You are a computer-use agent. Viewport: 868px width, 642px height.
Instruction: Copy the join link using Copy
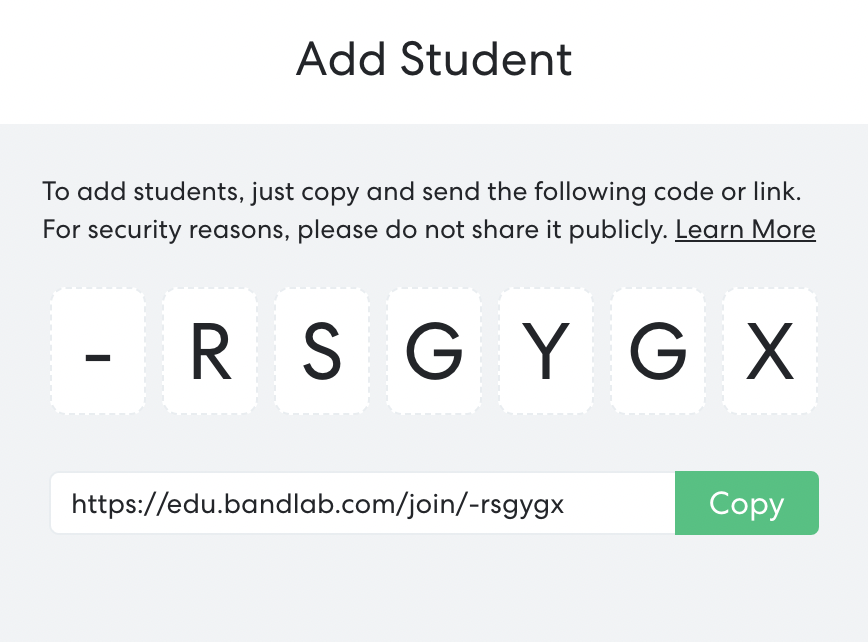(x=746, y=503)
